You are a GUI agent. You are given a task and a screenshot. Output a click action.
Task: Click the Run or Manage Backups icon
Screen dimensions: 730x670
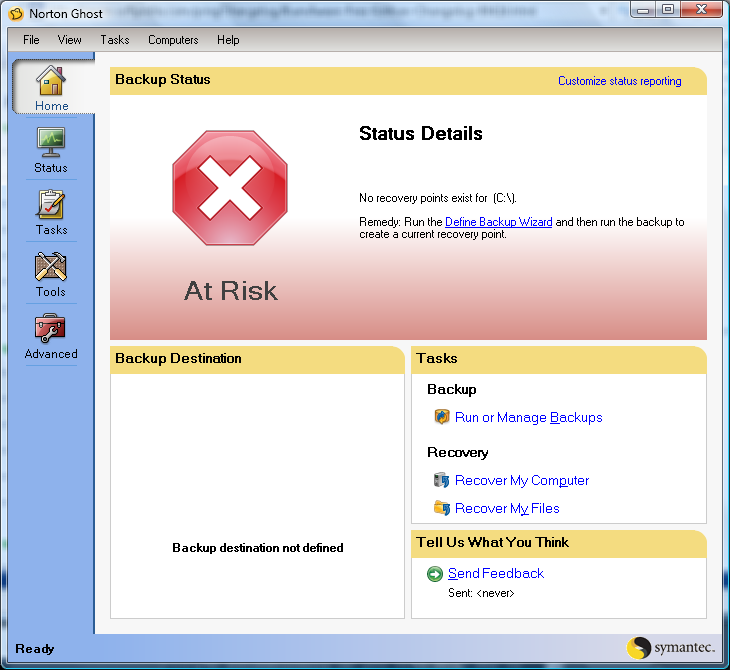point(441,417)
